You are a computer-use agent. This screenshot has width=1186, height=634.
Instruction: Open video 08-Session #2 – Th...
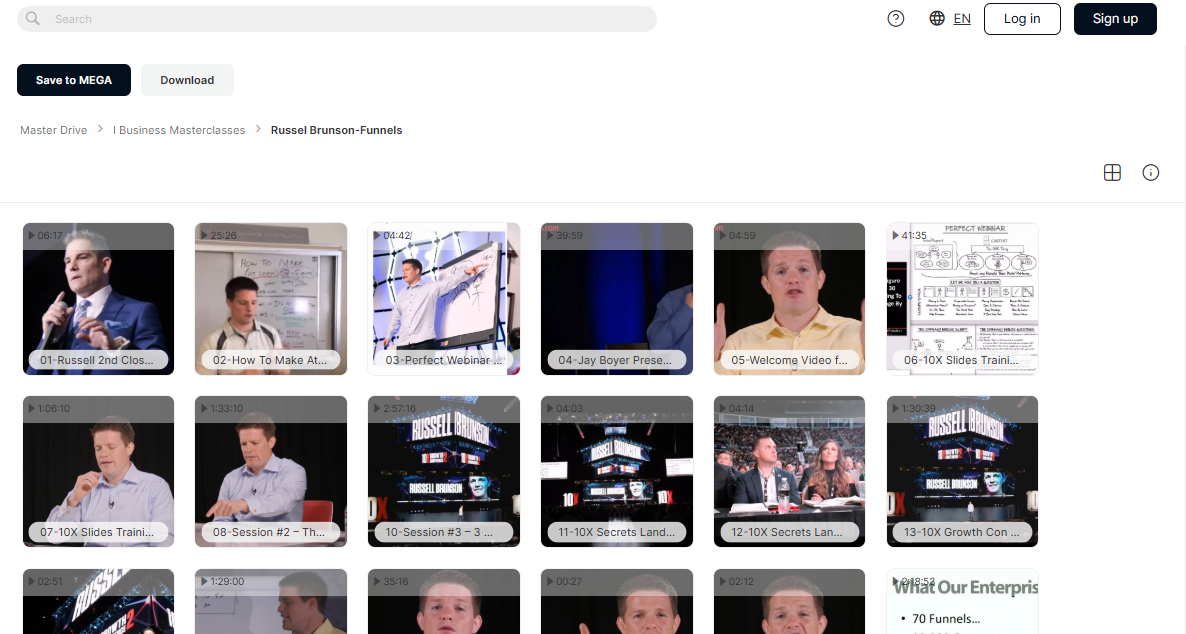[x=271, y=471]
